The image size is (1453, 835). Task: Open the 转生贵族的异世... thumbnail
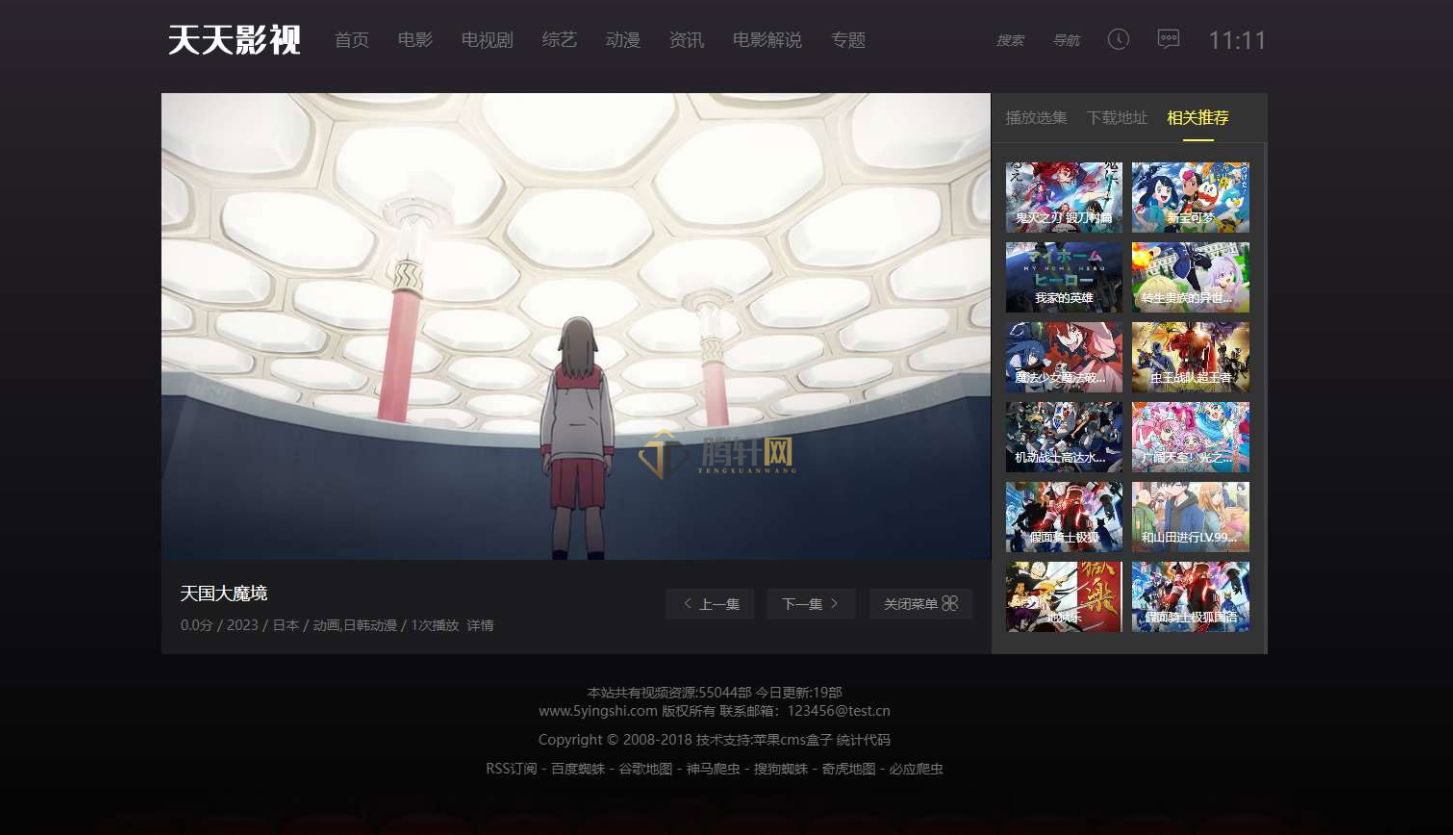(1190, 277)
